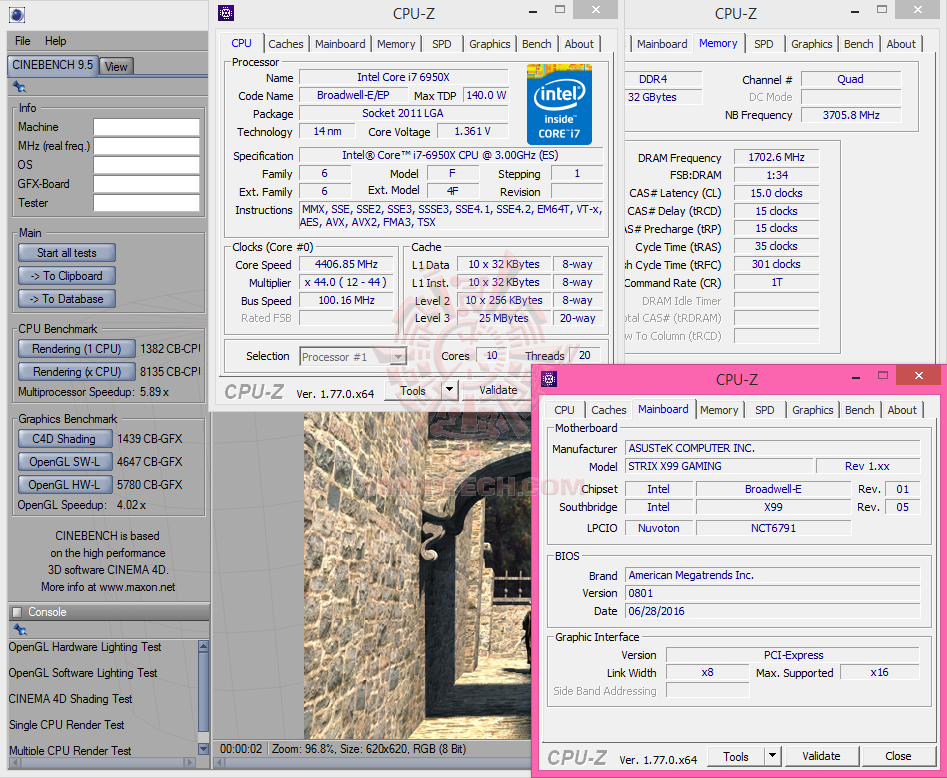Viewport: 947px width, 778px height.
Task: Click the Intel Core i7 logo badge
Action: tap(559, 104)
